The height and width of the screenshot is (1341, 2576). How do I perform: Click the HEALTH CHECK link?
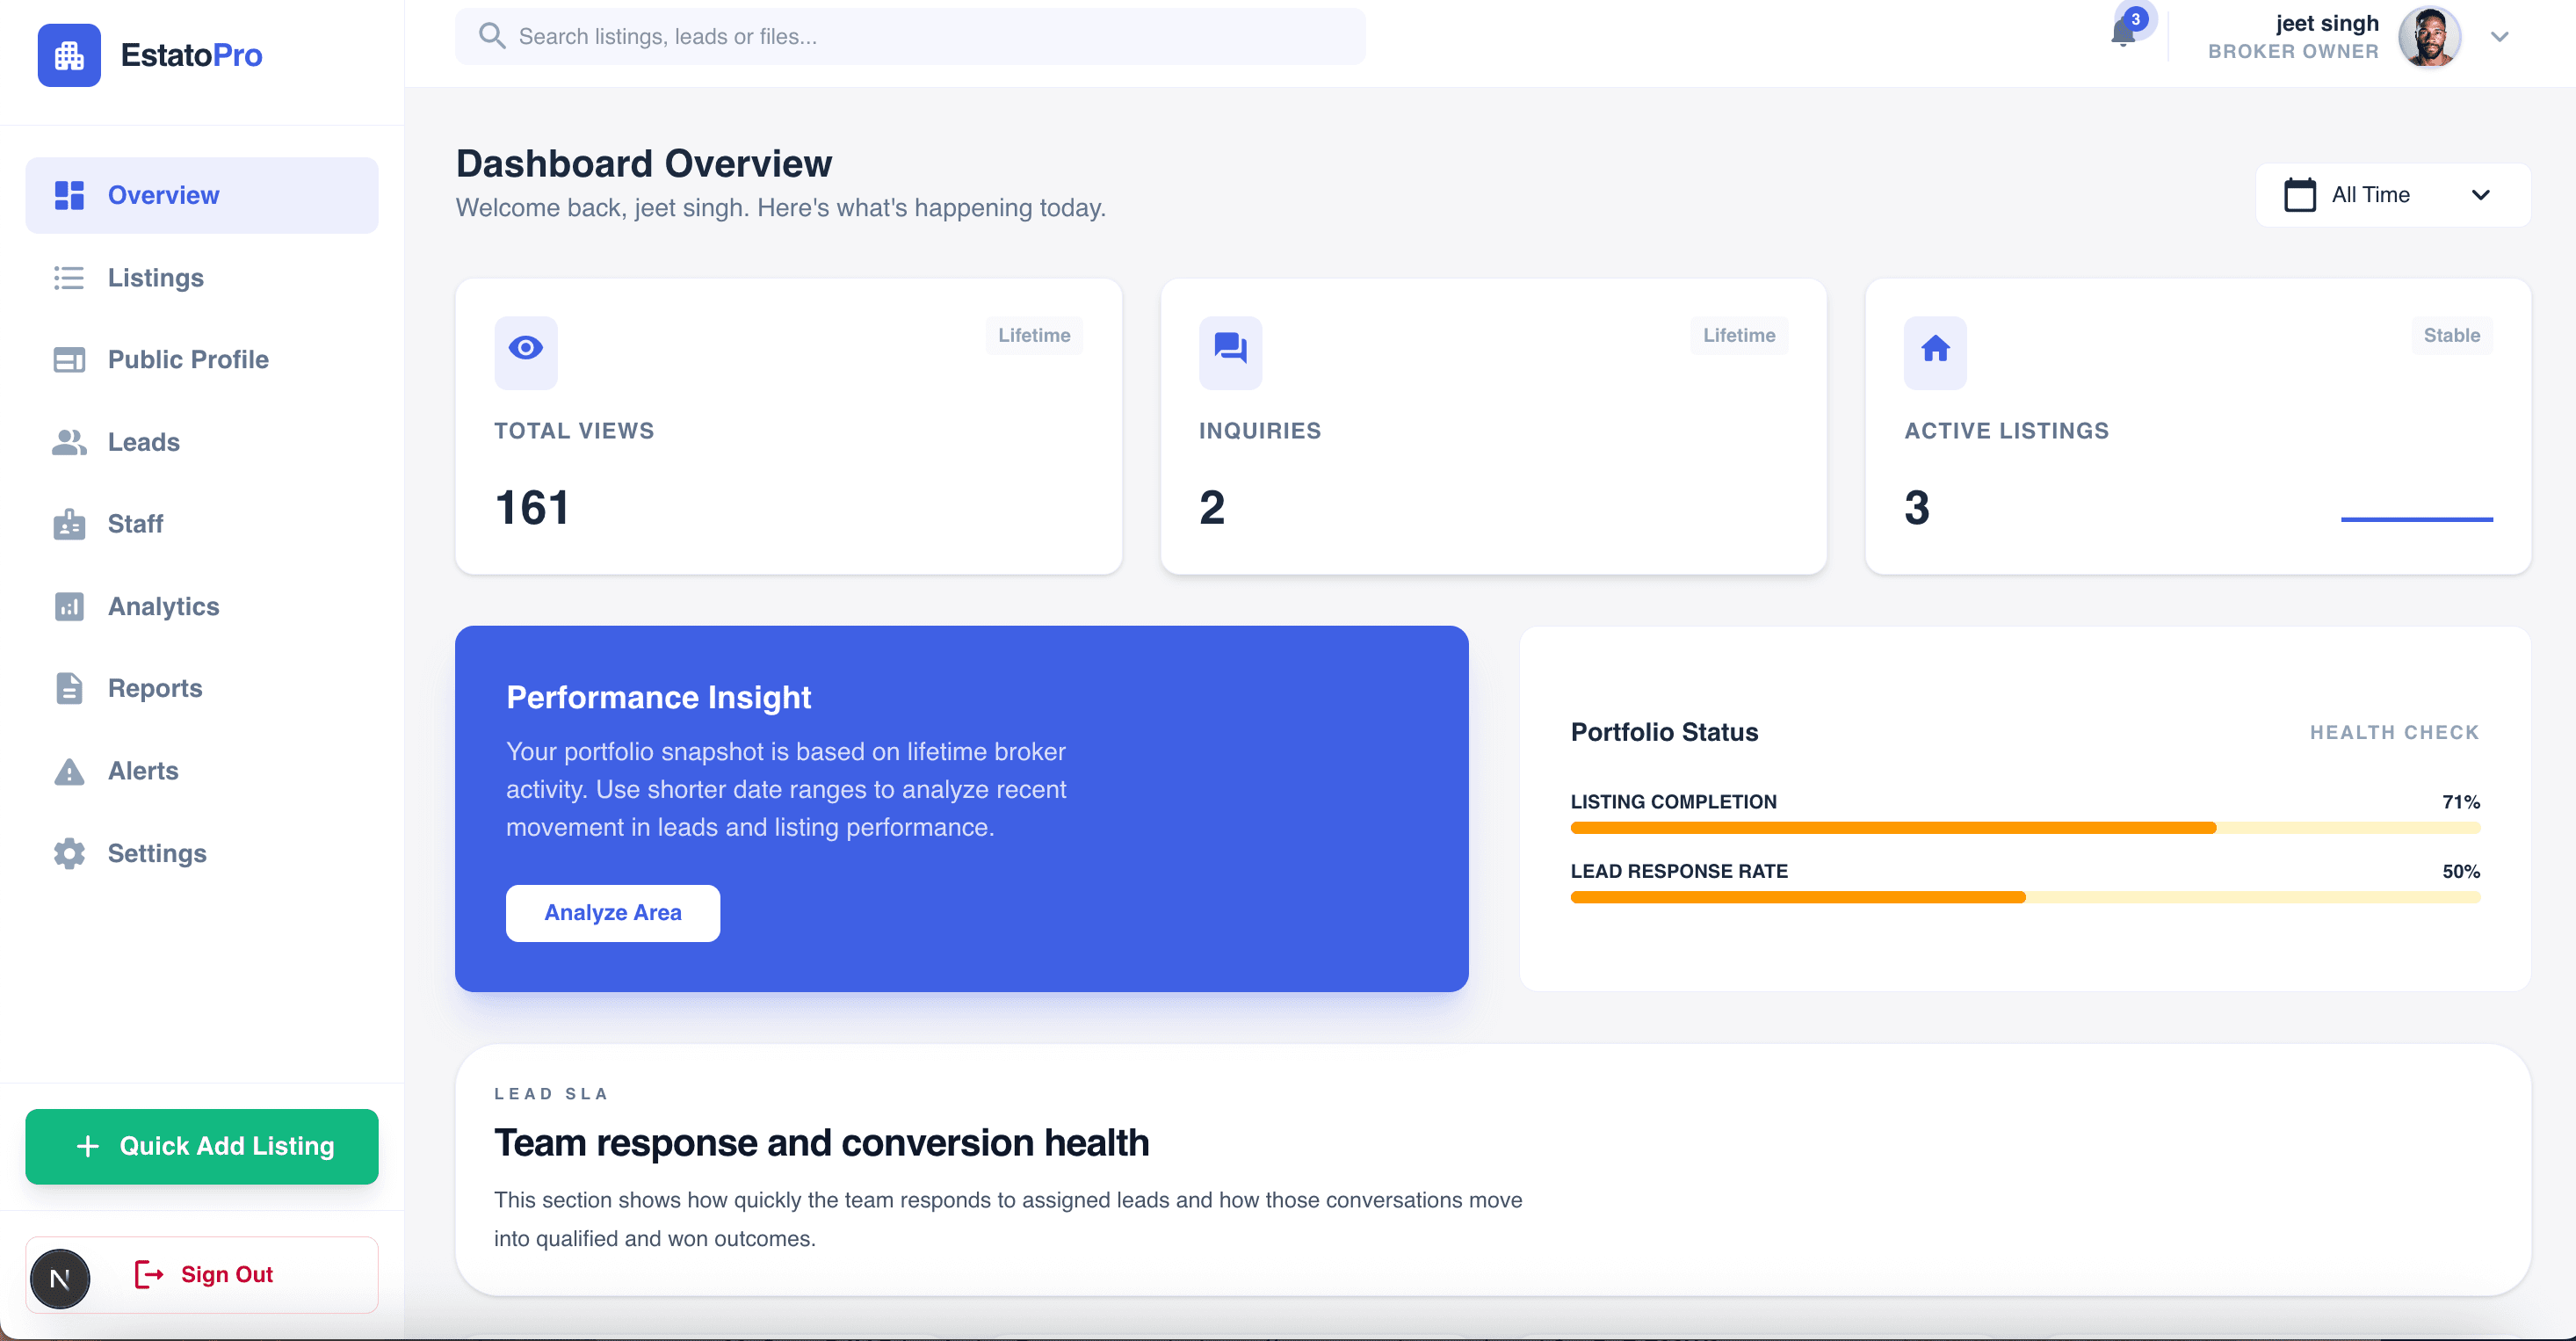(x=2394, y=732)
